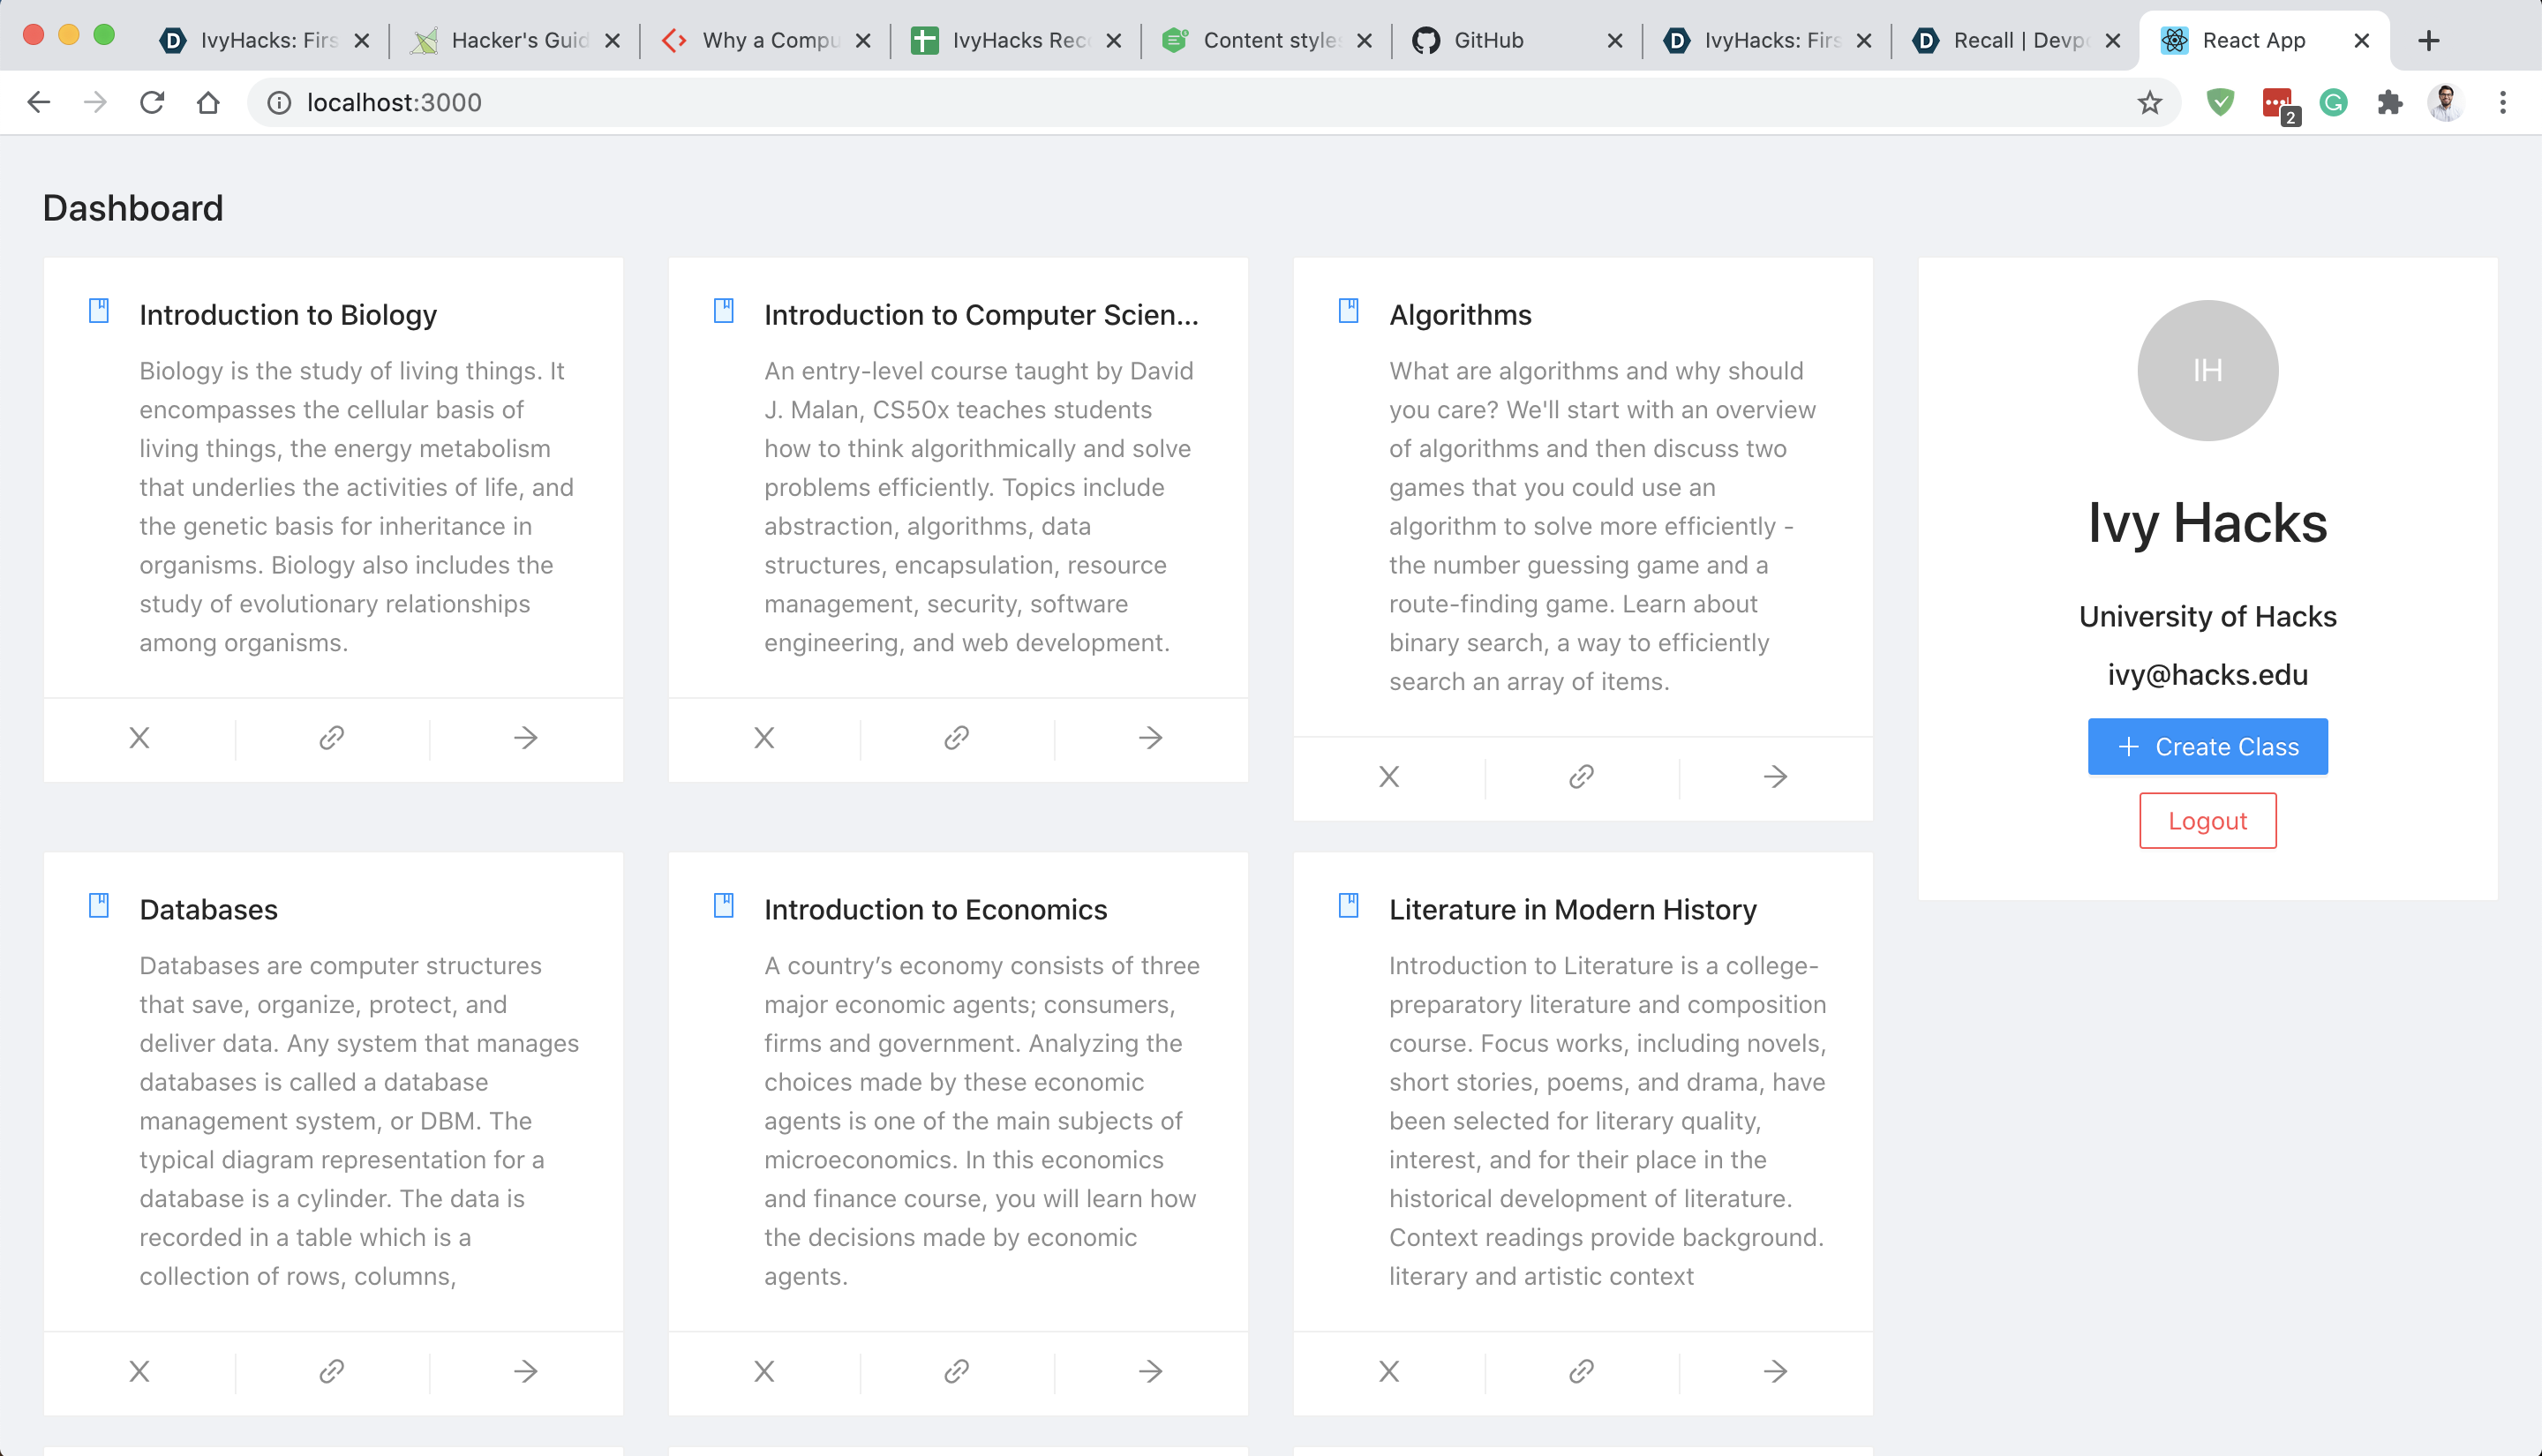Open Introduction to Economics via arrow icon
Screen dimensions: 2542x1456
tap(1150, 1371)
